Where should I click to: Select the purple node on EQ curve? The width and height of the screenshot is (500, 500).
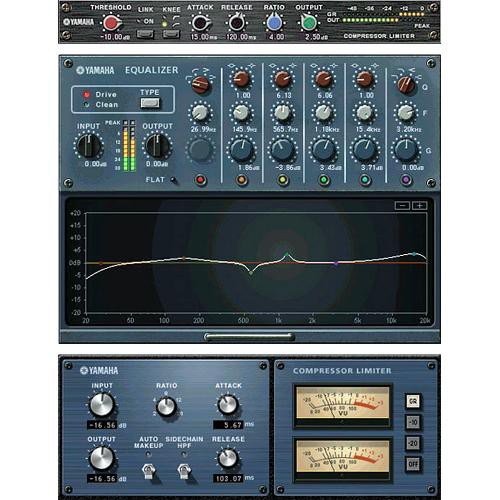coord(336,263)
